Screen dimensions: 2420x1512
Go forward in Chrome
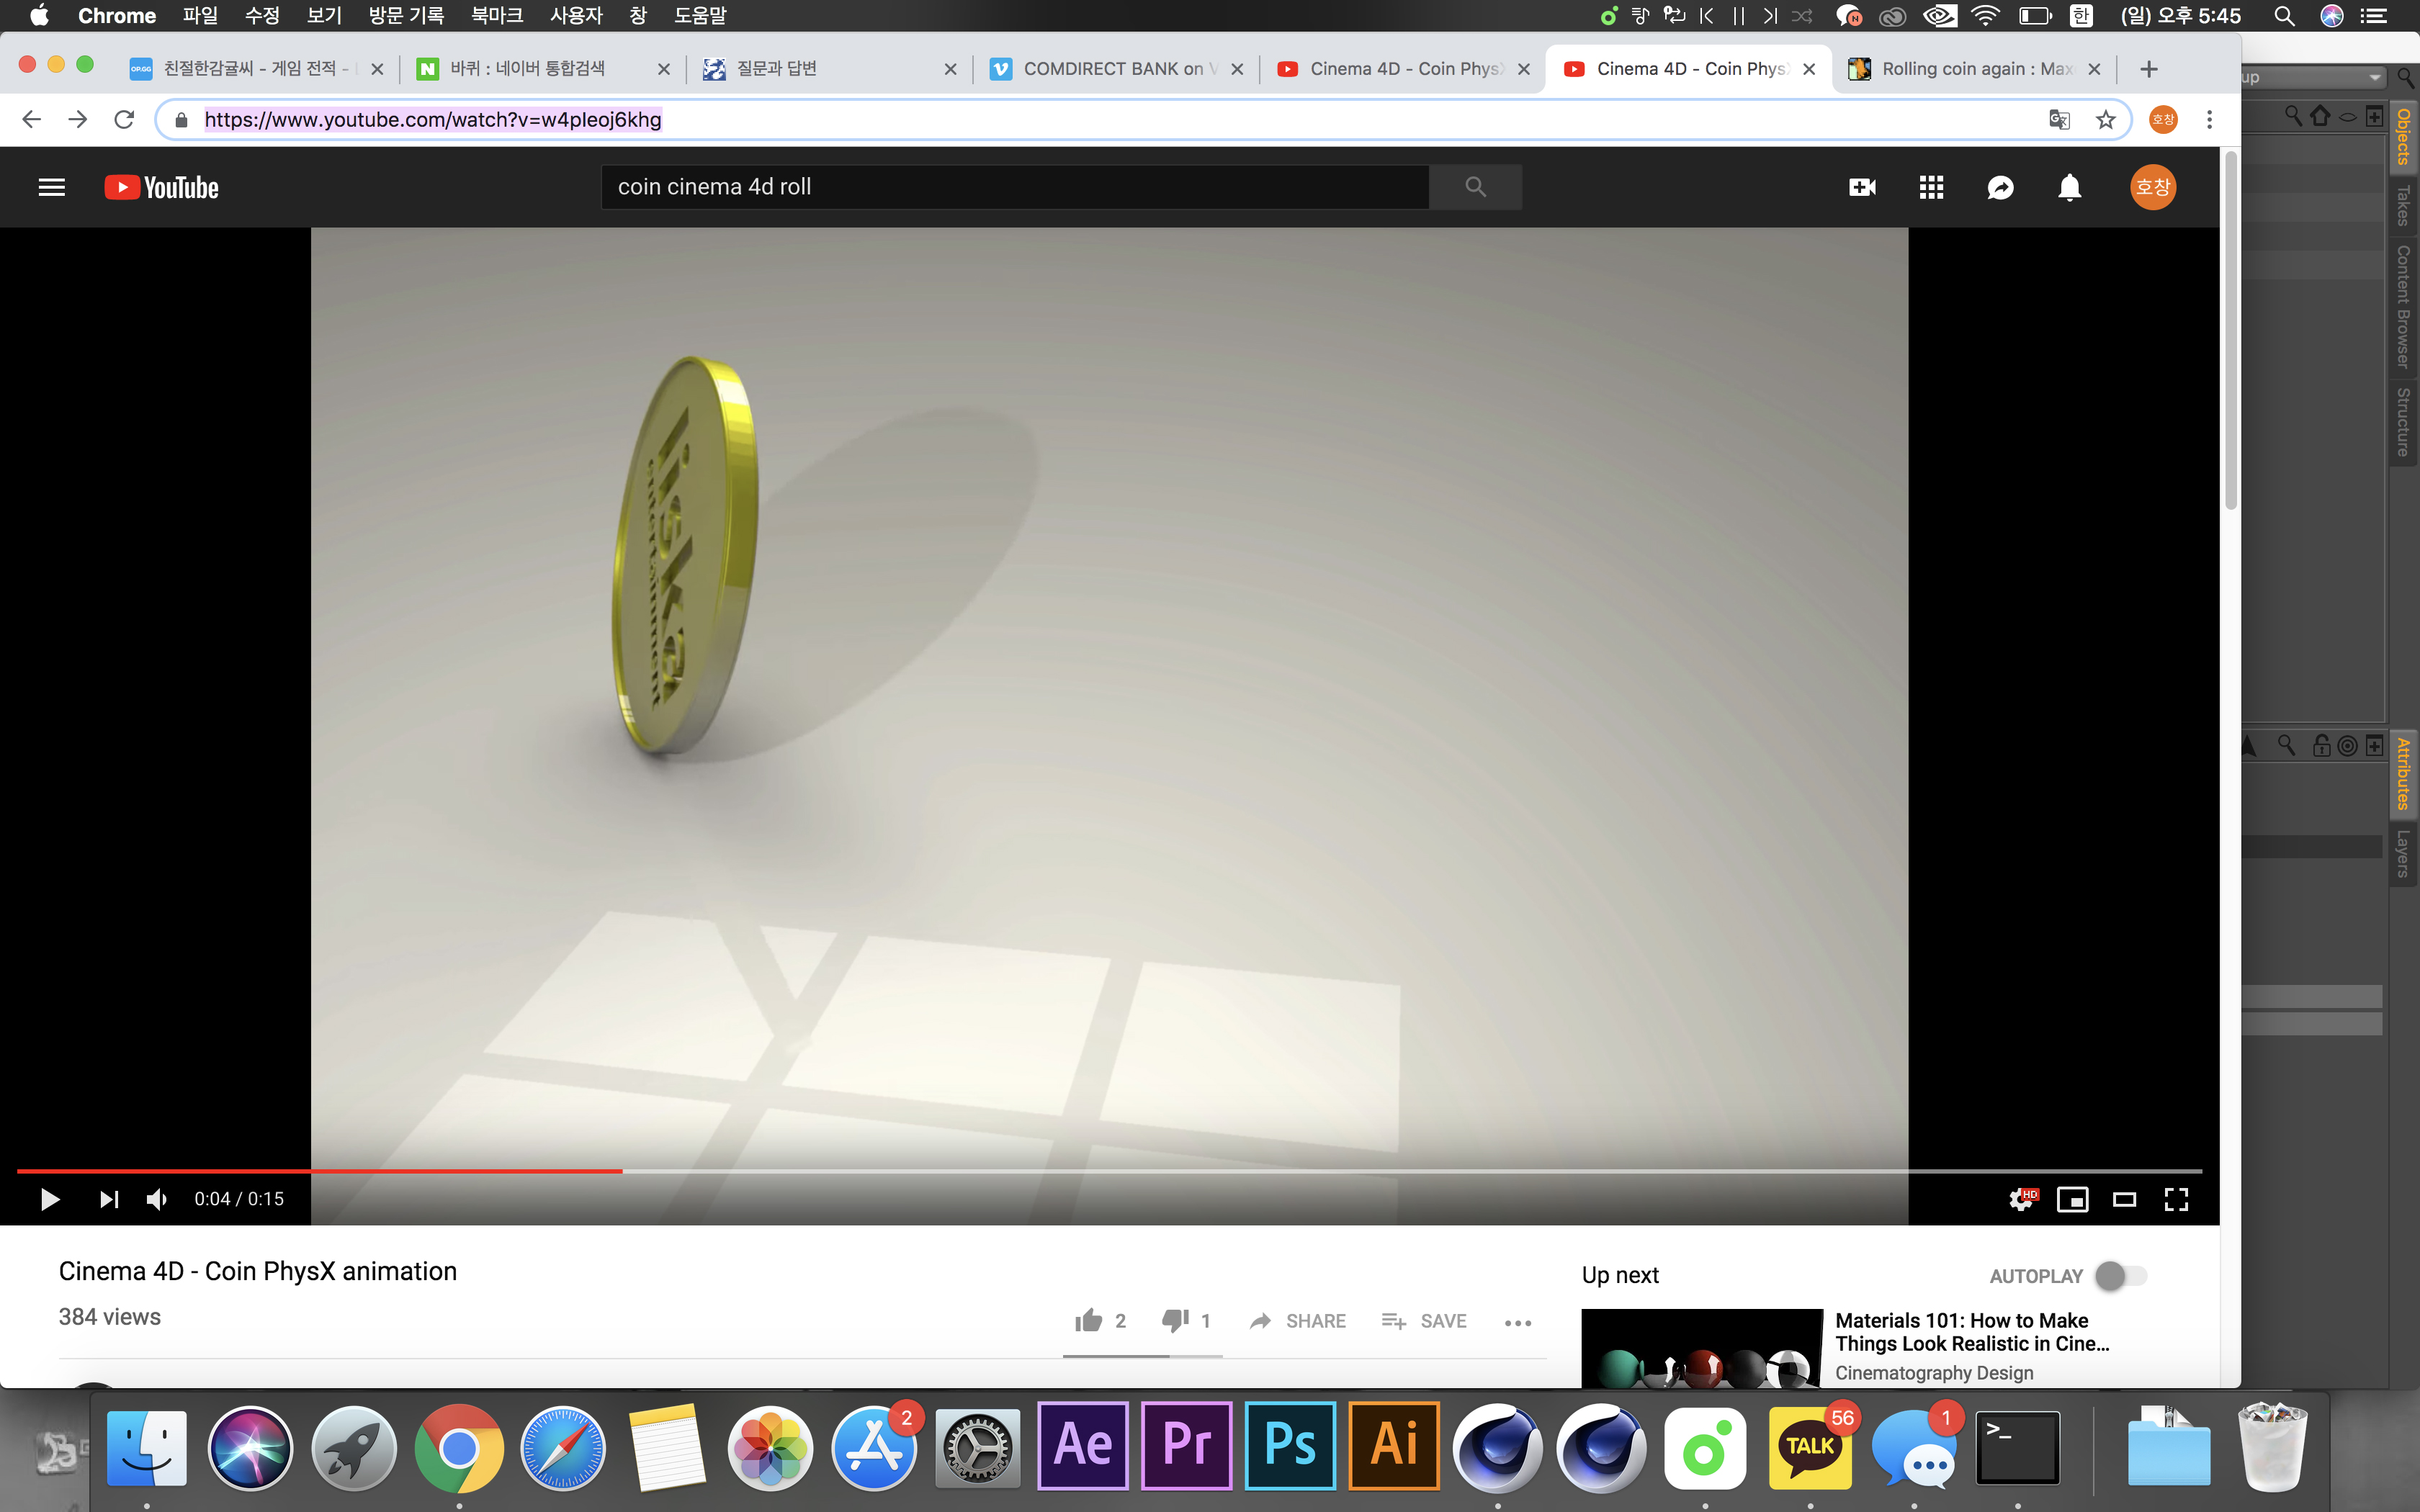[77, 120]
